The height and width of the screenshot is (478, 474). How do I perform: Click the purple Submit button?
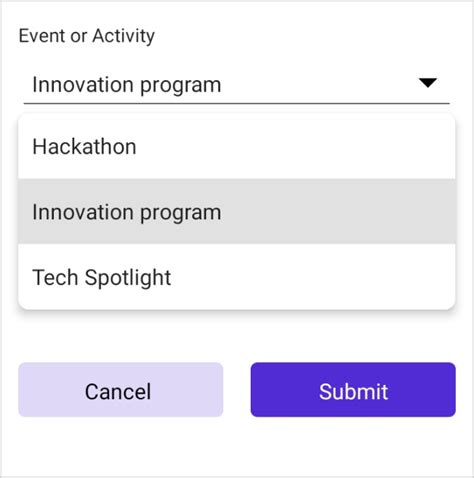(x=353, y=390)
